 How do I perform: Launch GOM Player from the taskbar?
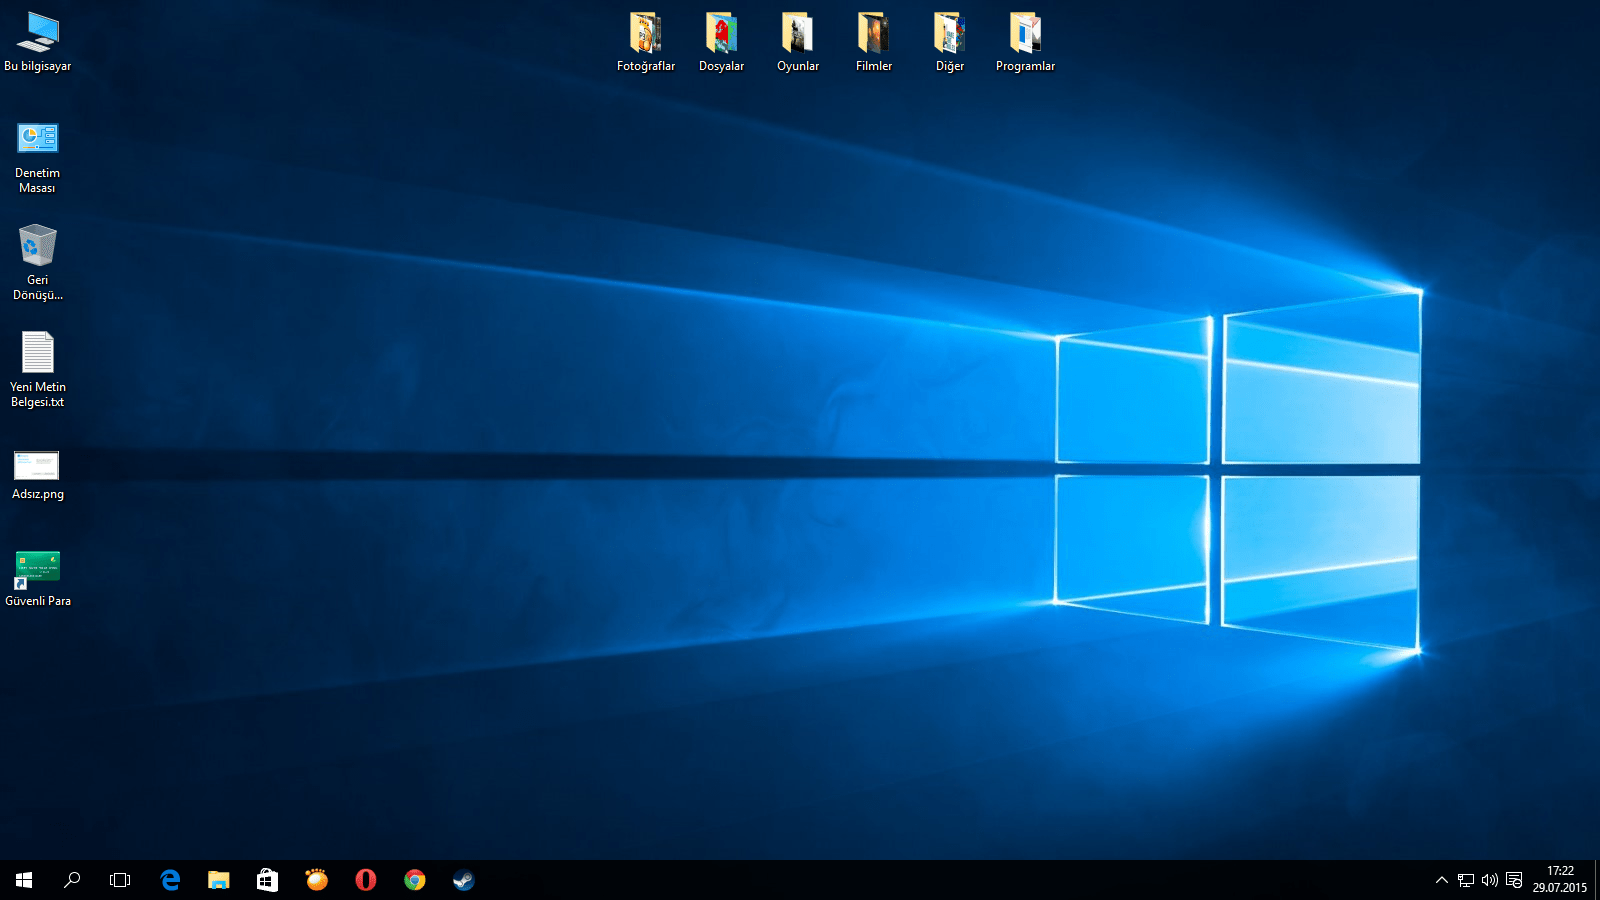[x=317, y=880]
